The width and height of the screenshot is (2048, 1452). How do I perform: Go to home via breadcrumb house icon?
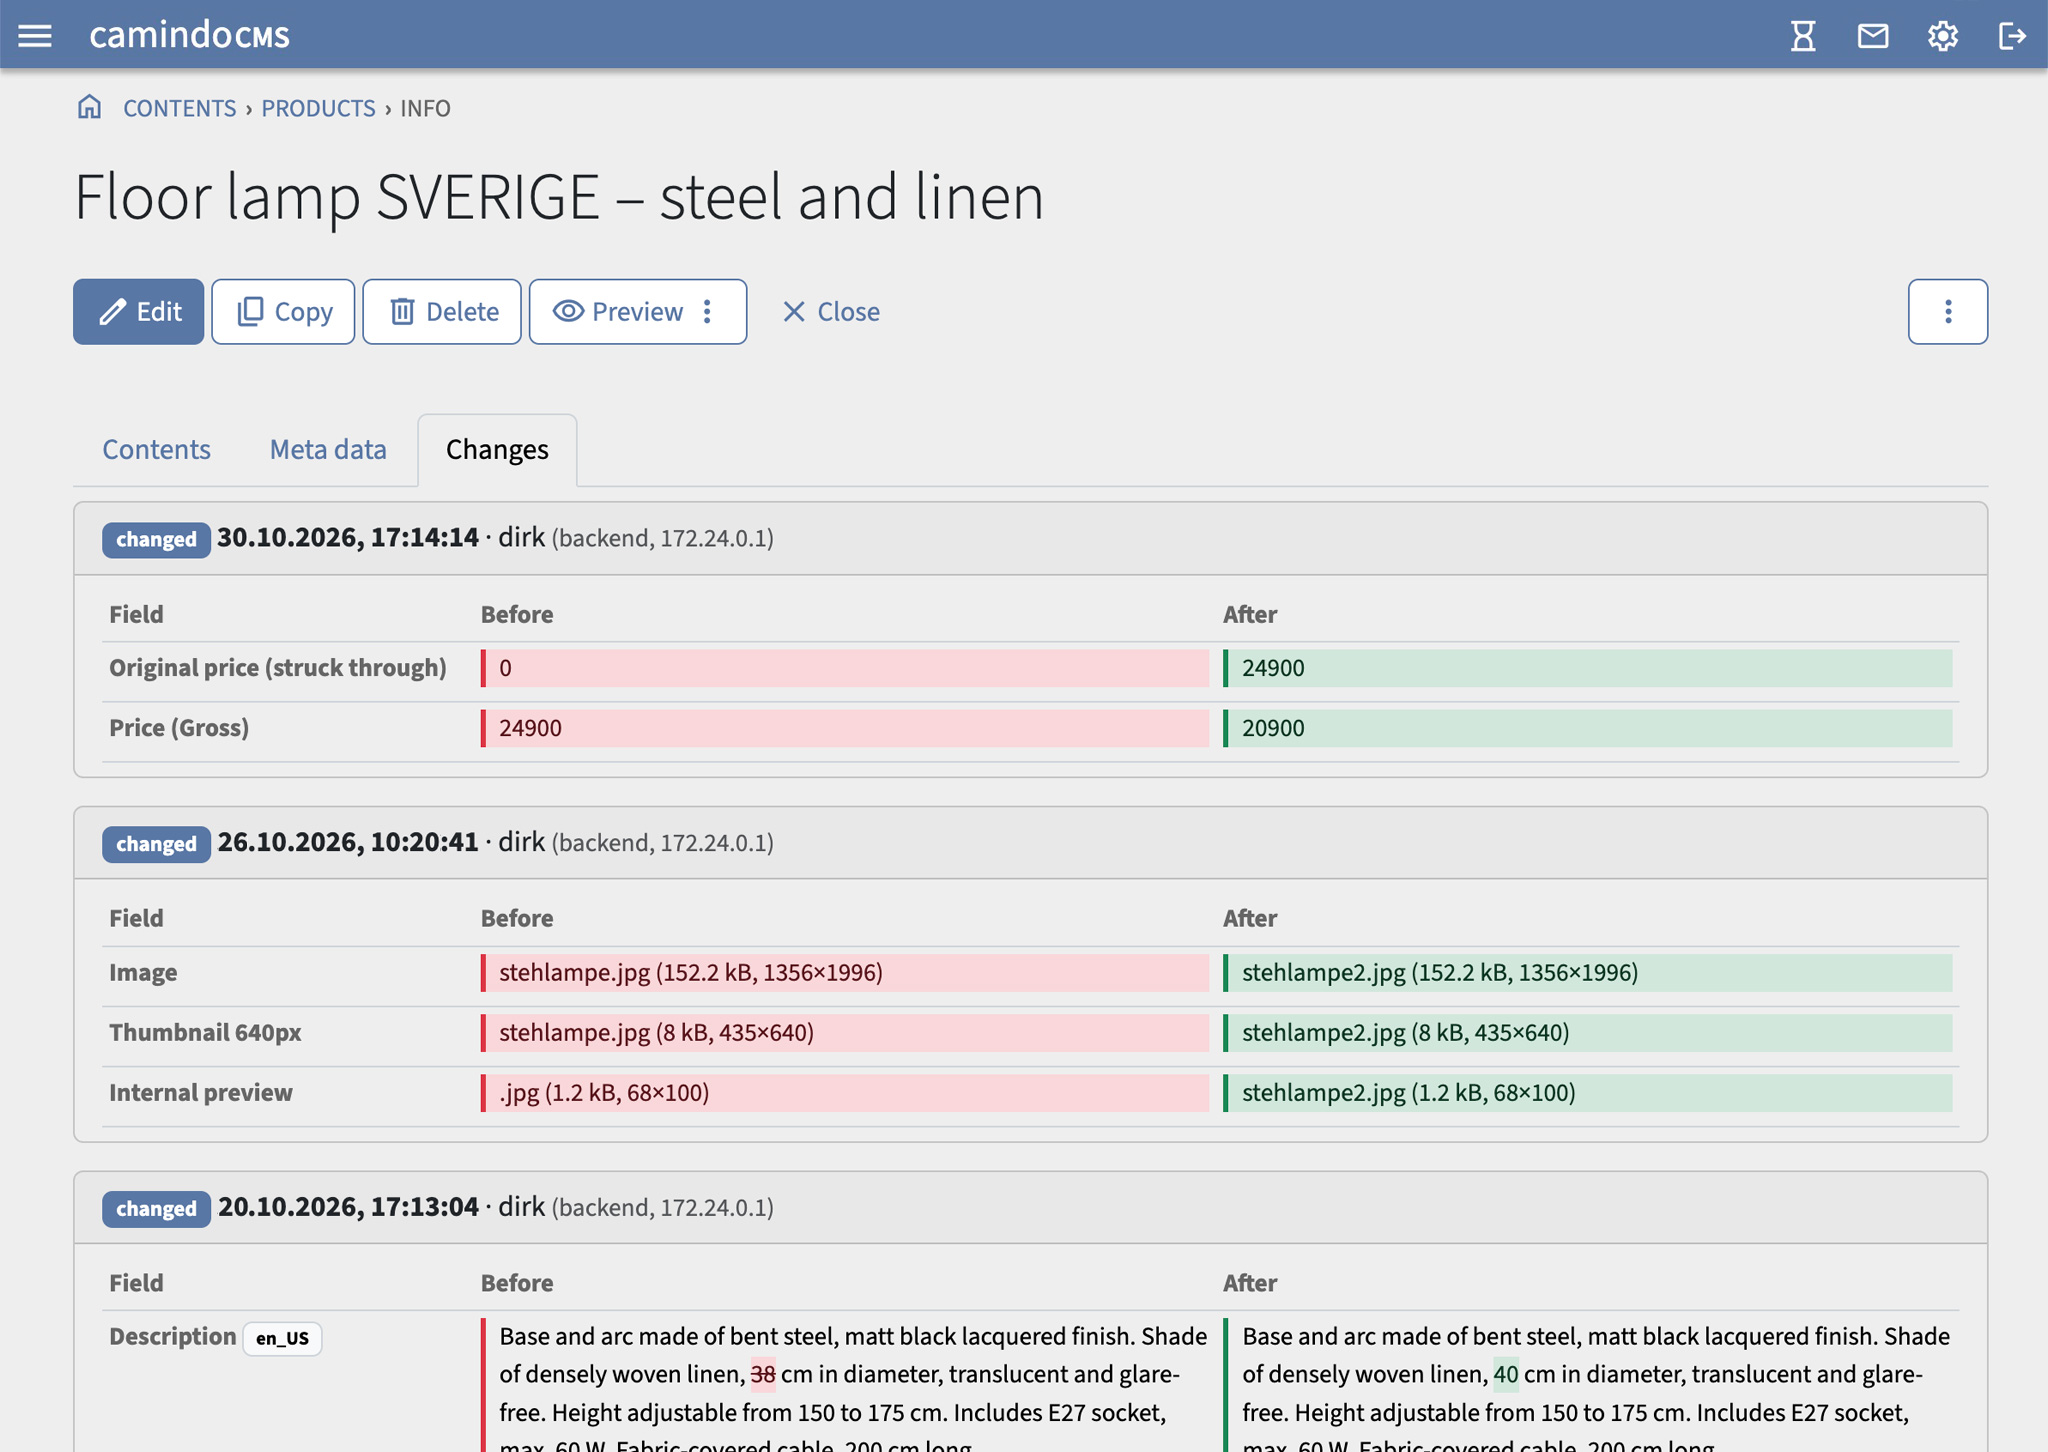tap(89, 107)
